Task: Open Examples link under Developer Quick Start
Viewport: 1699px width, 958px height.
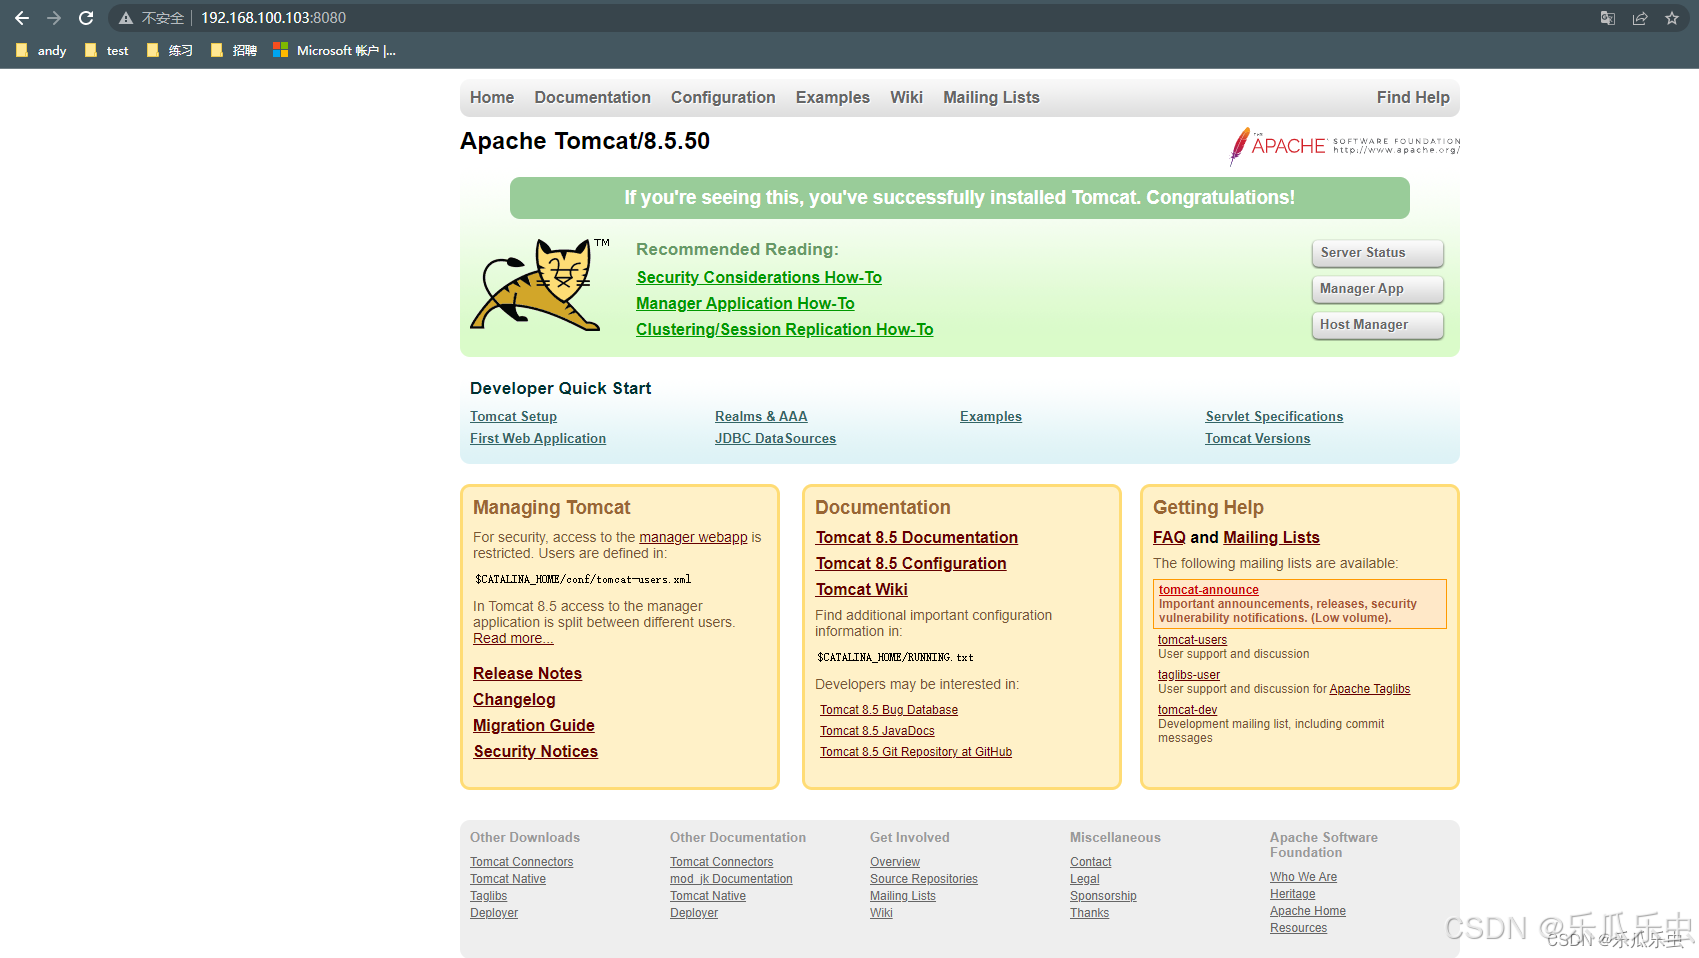Action: tap(991, 416)
